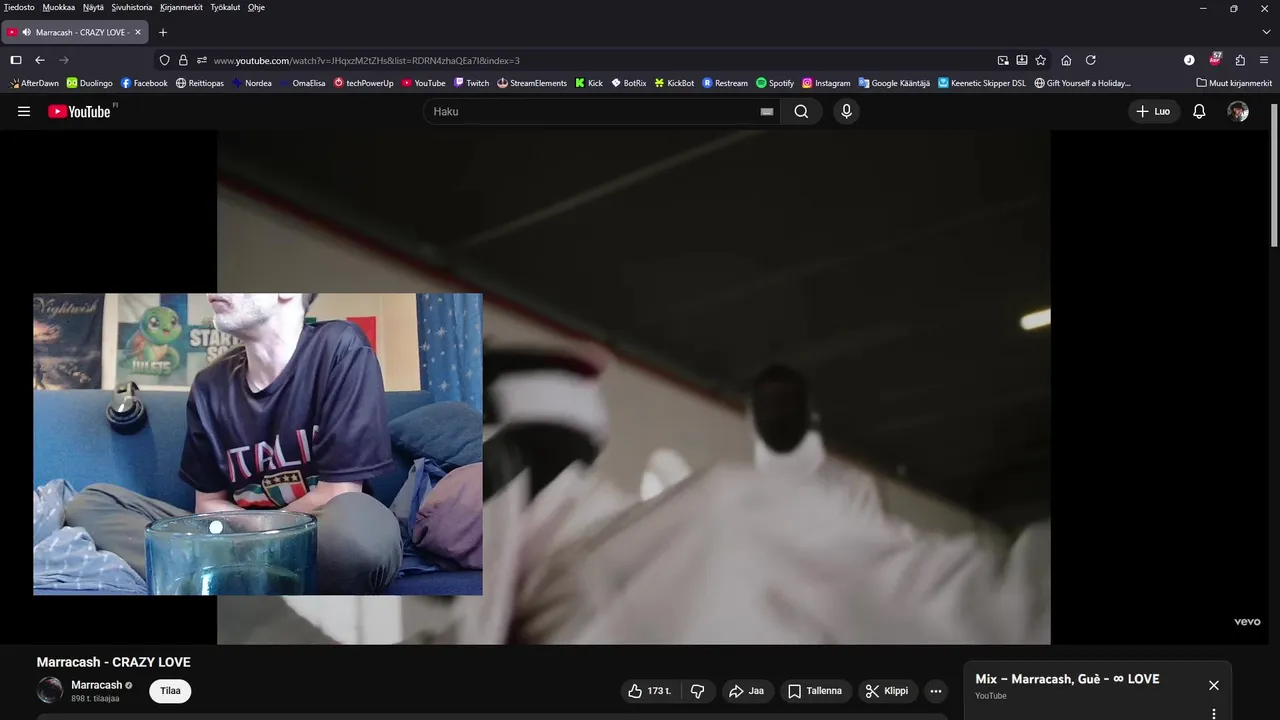Open the StreamElements bookmark
Screen dimensions: 1280x720
532,83
